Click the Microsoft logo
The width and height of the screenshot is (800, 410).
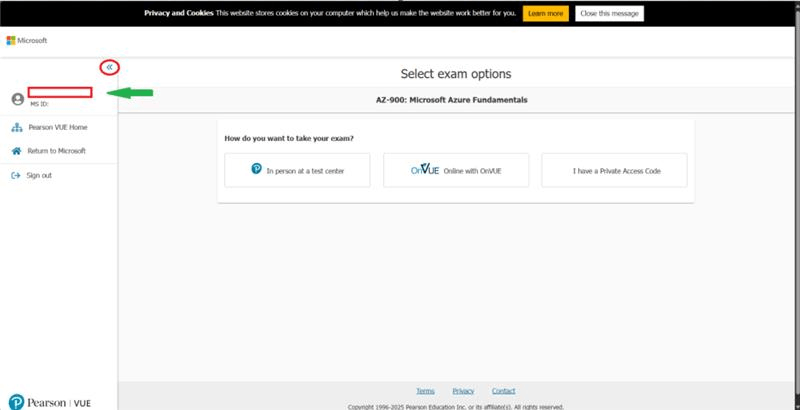tap(27, 40)
